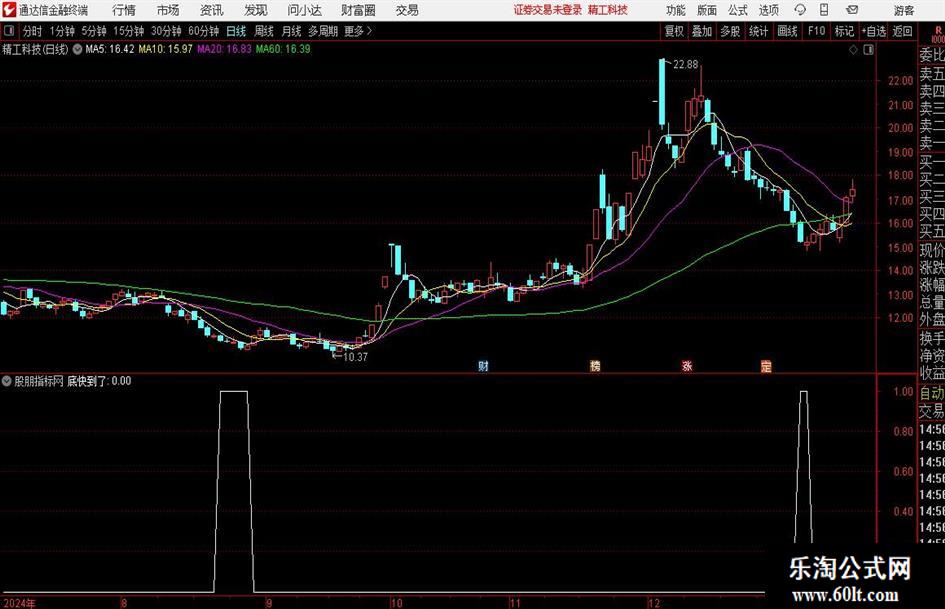Screen dimensions: 945x609
Task: Open the 选项 menu
Action: (x=768, y=10)
